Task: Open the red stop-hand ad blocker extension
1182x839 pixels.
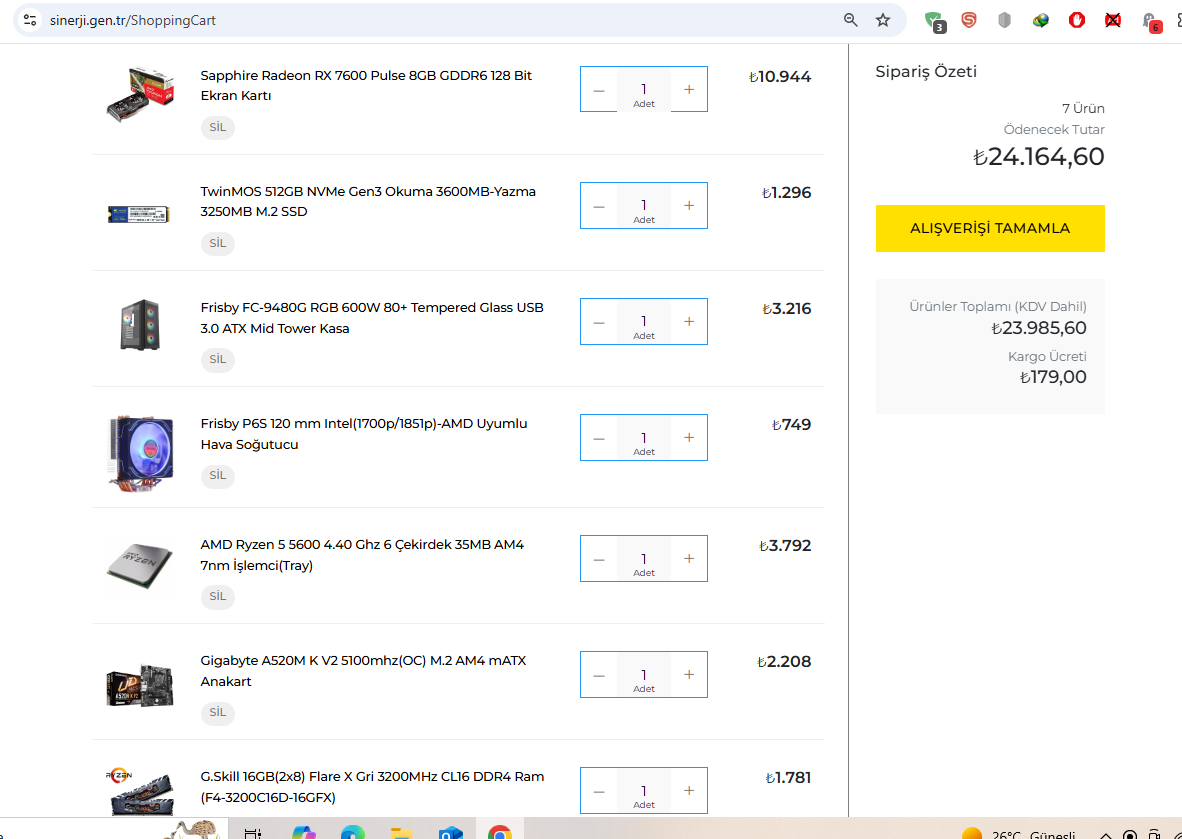Action: click(1076, 20)
